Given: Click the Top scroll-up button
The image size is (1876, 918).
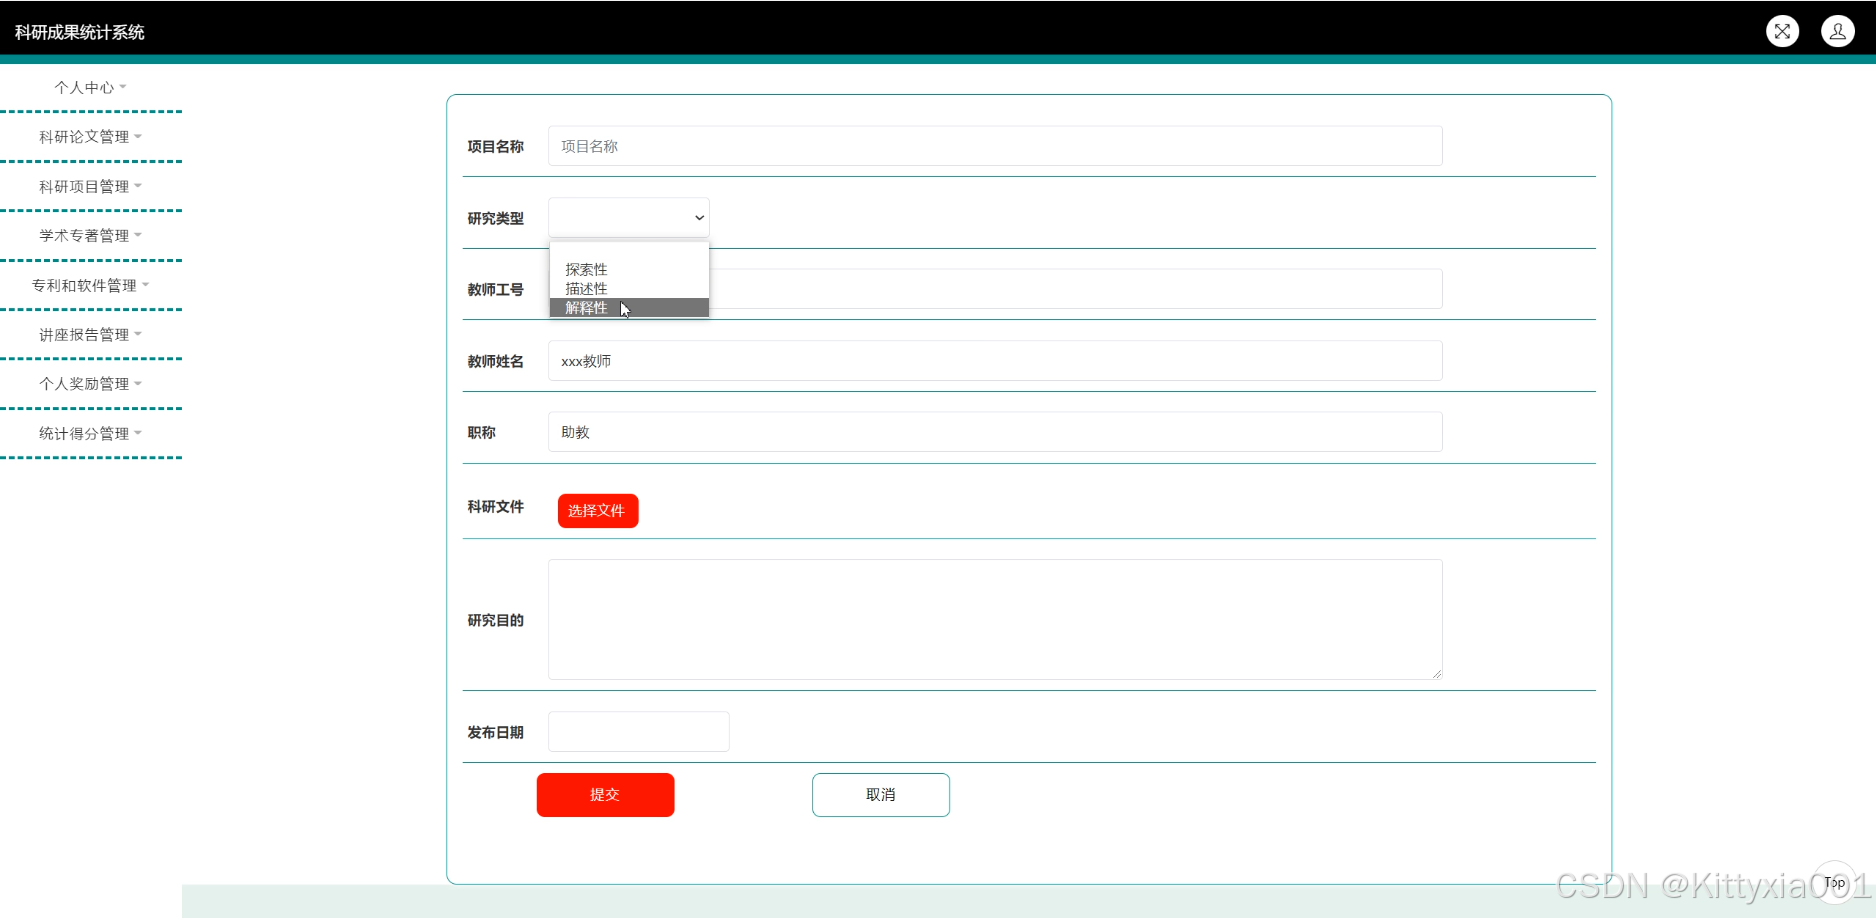Looking at the screenshot, I should pyautogui.click(x=1834, y=882).
